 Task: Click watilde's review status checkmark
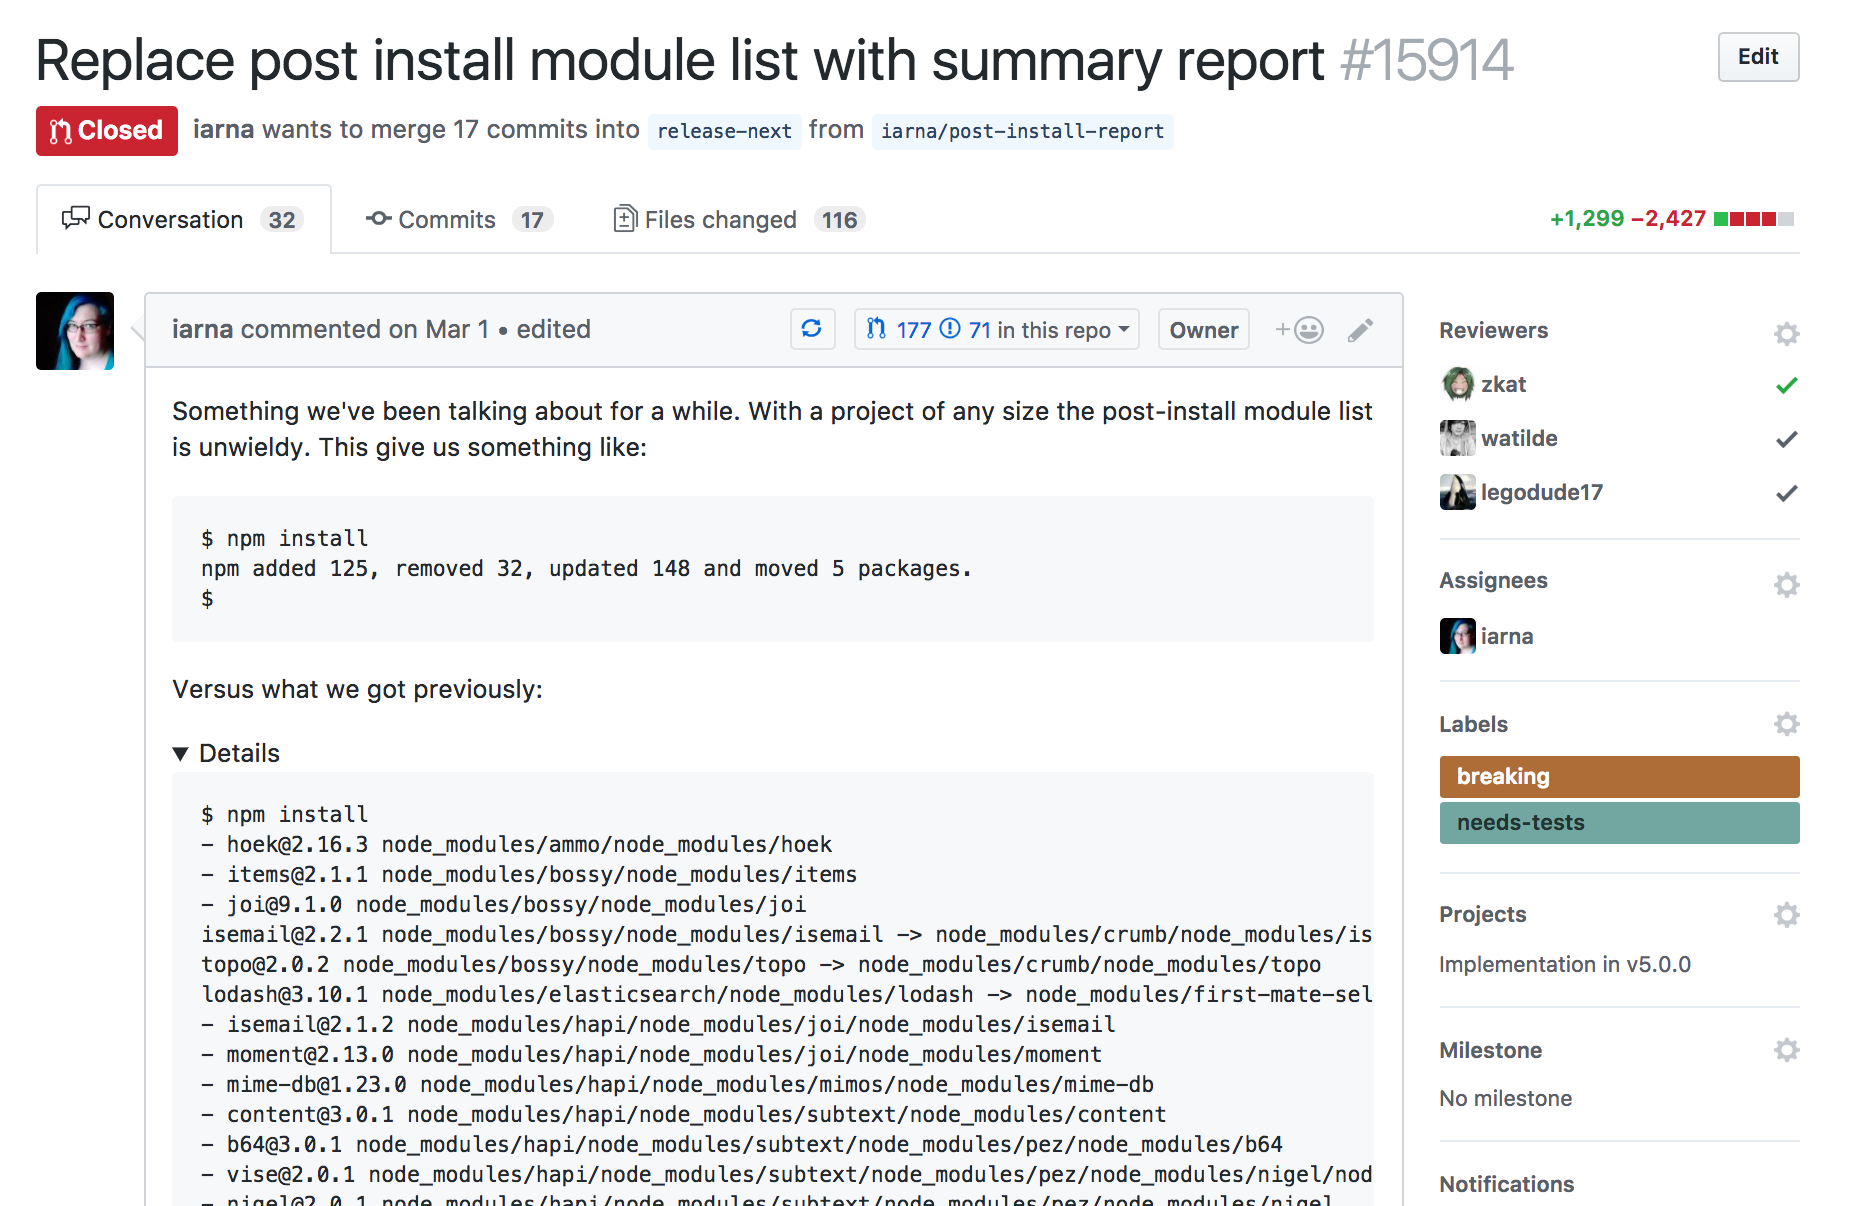pyautogui.click(x=1786, y=439)
